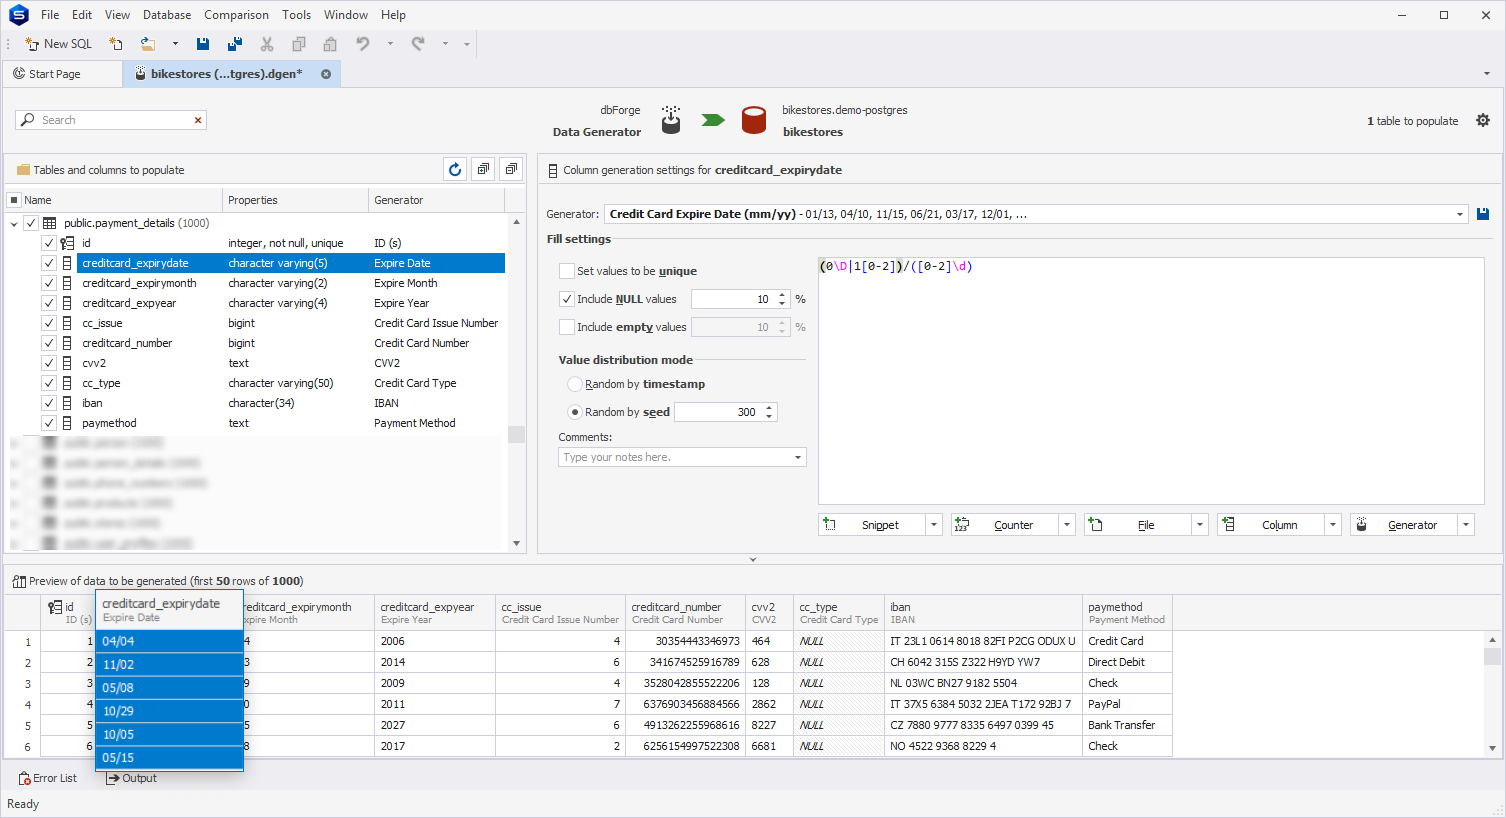Toggle the select-all checkbox in Name header
1506x818 pixels.
coord(14,200)
